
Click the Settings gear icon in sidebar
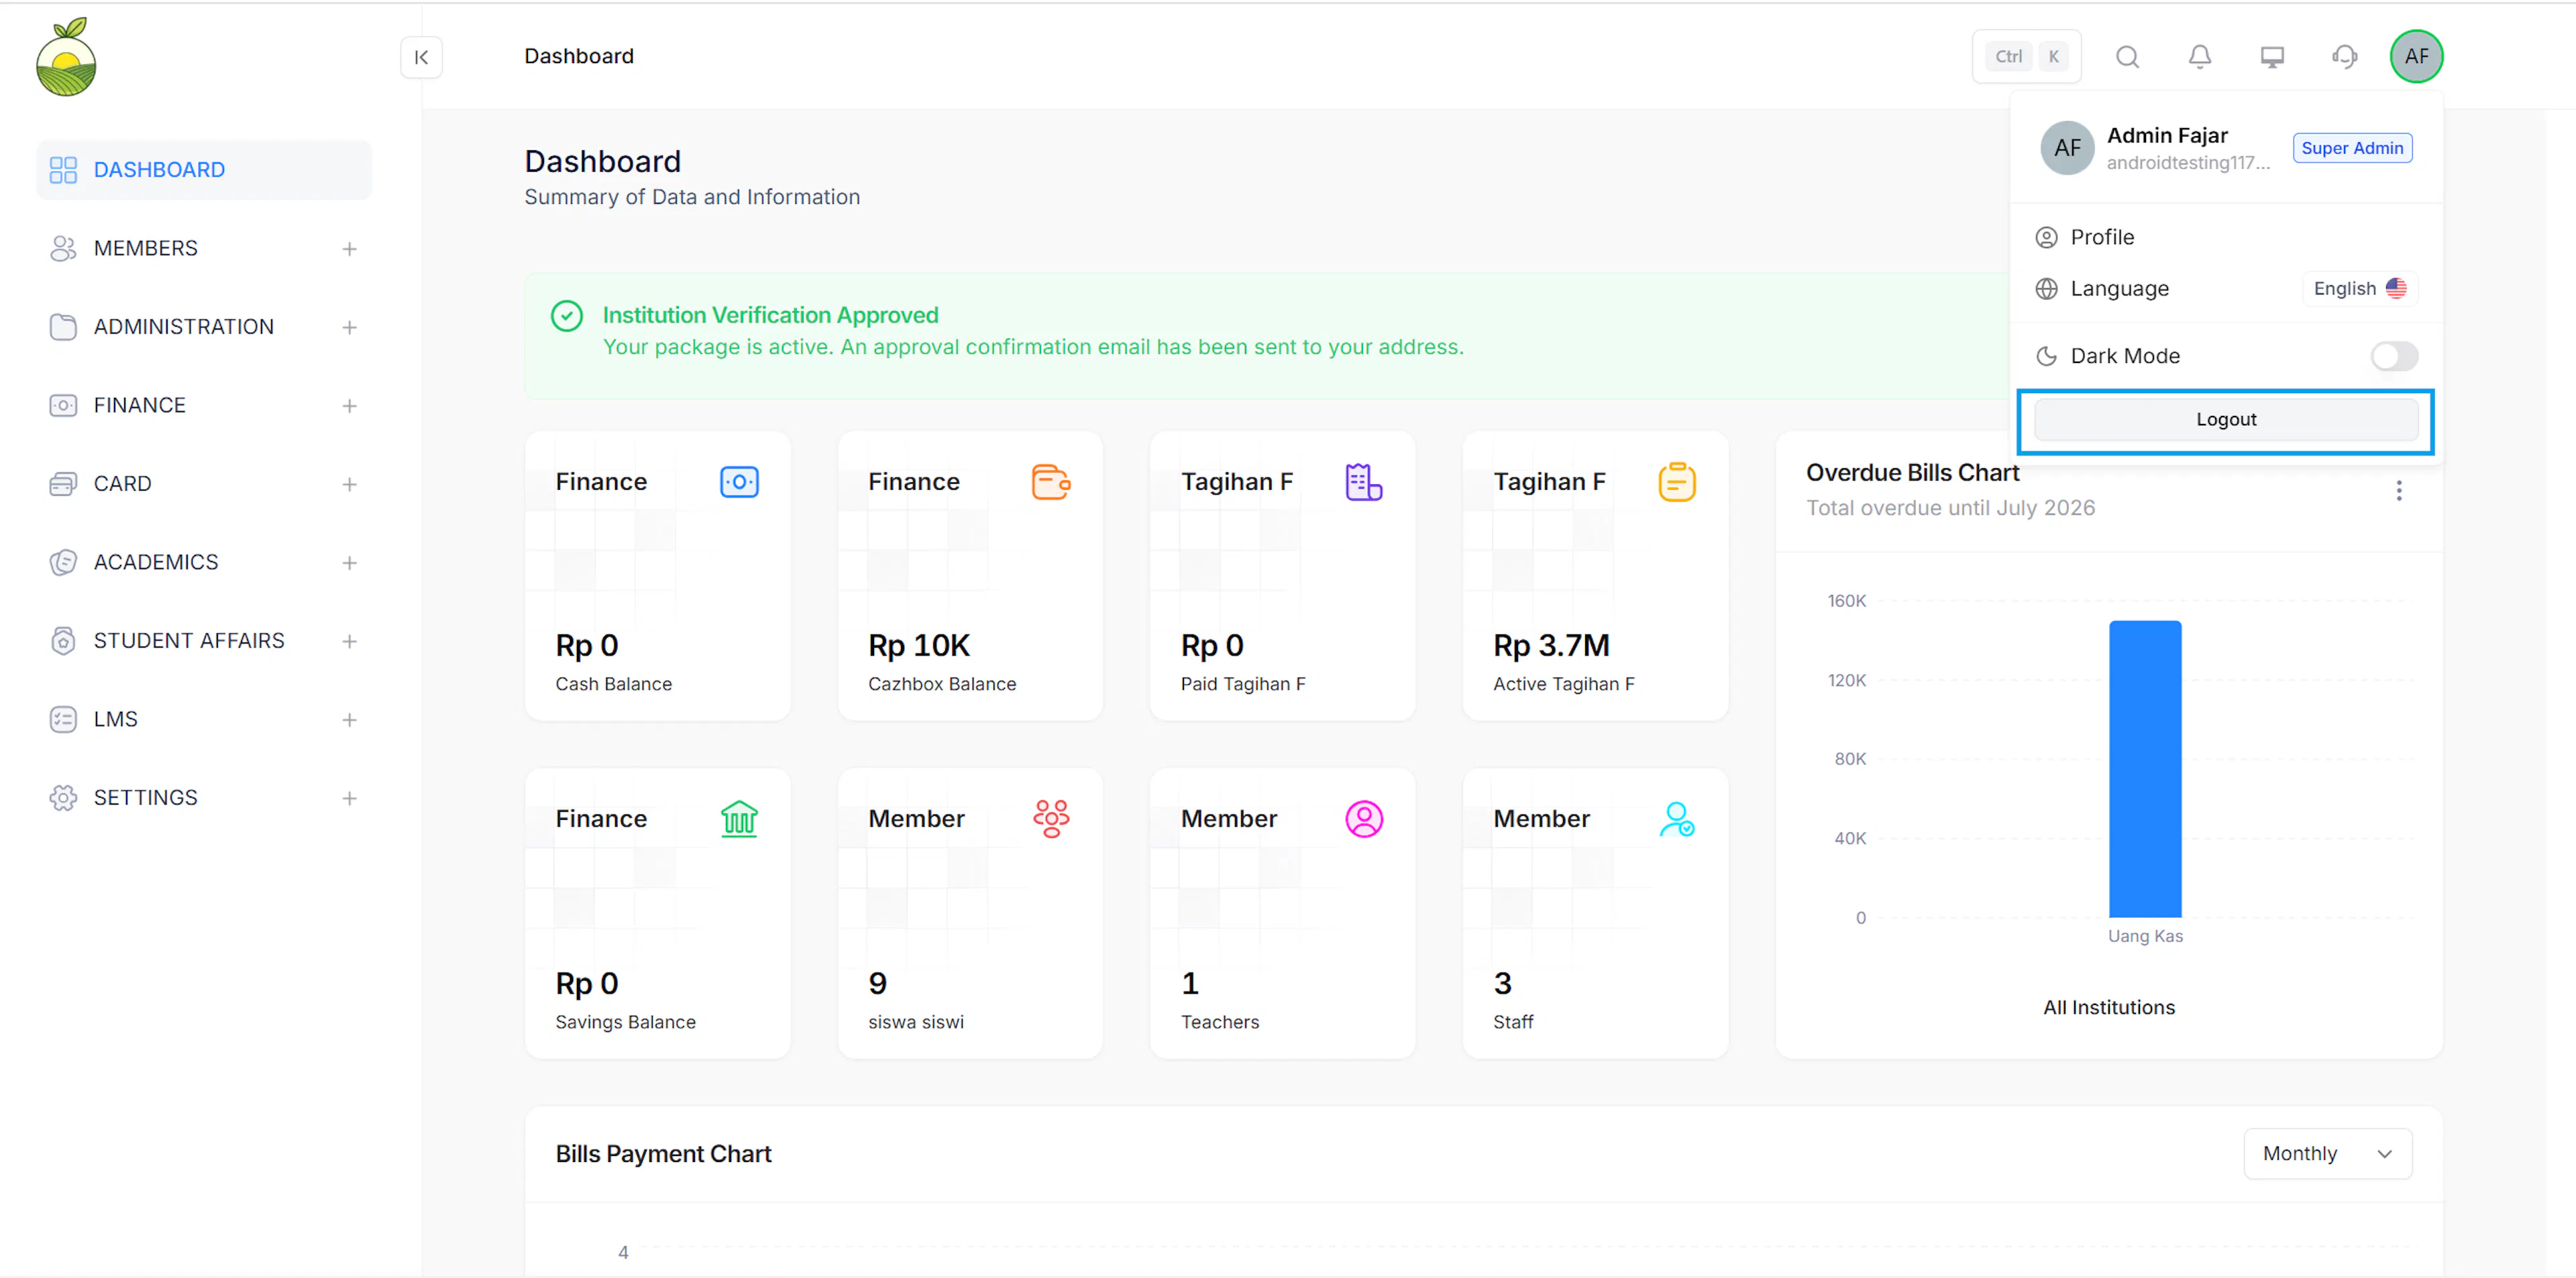pyautogui.click(x=63, y=798)
